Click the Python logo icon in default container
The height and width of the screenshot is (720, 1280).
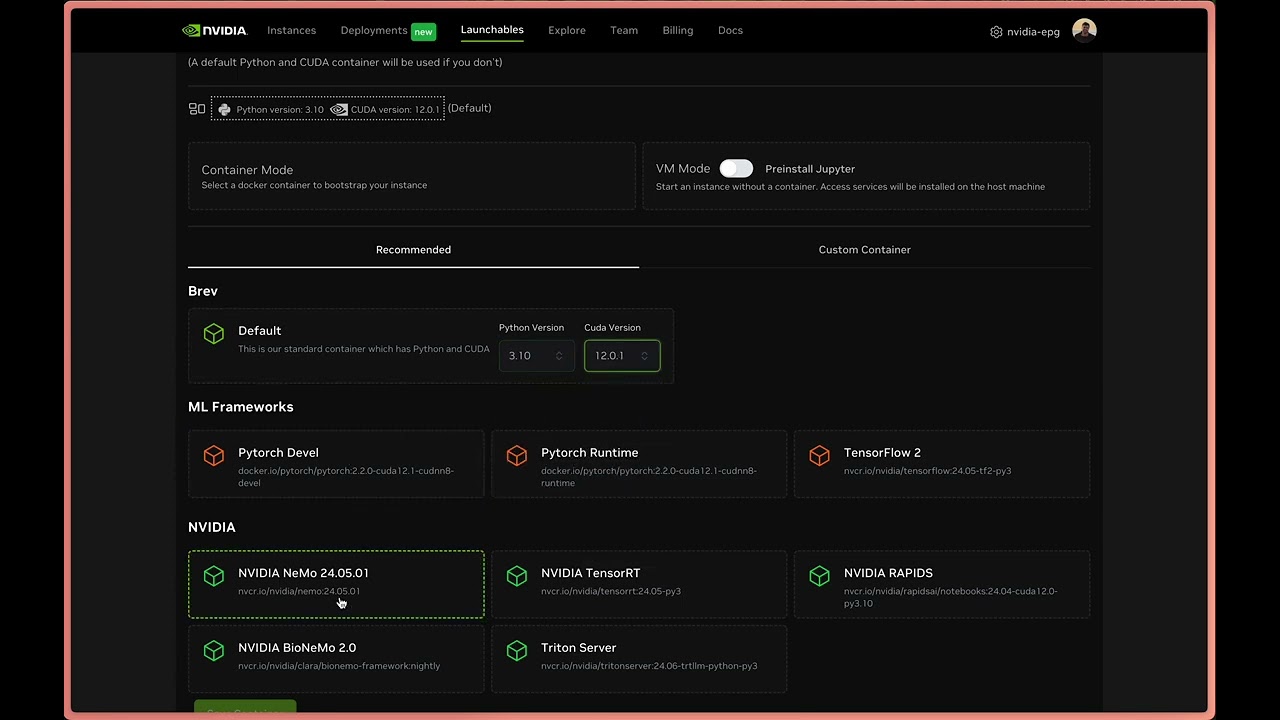tap(224, 110)
